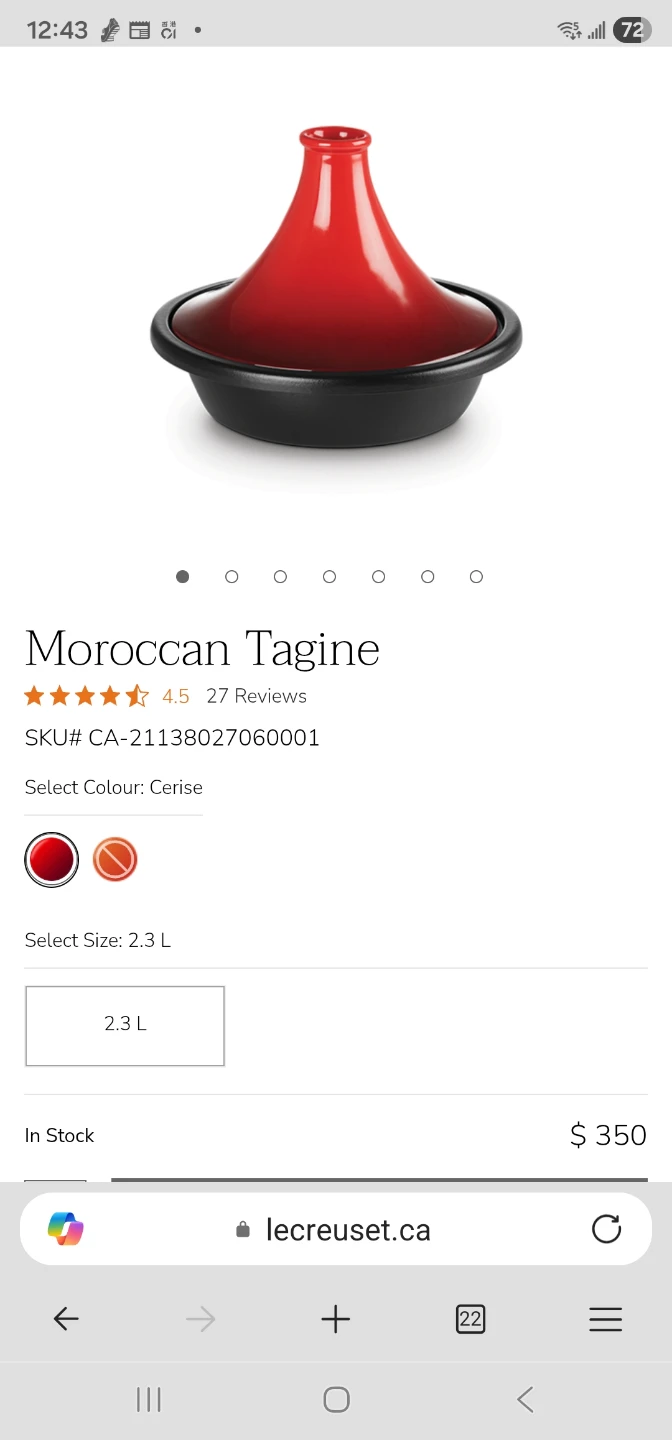Open the browser hamburger menu
672x1440 pixels.
605,1319
